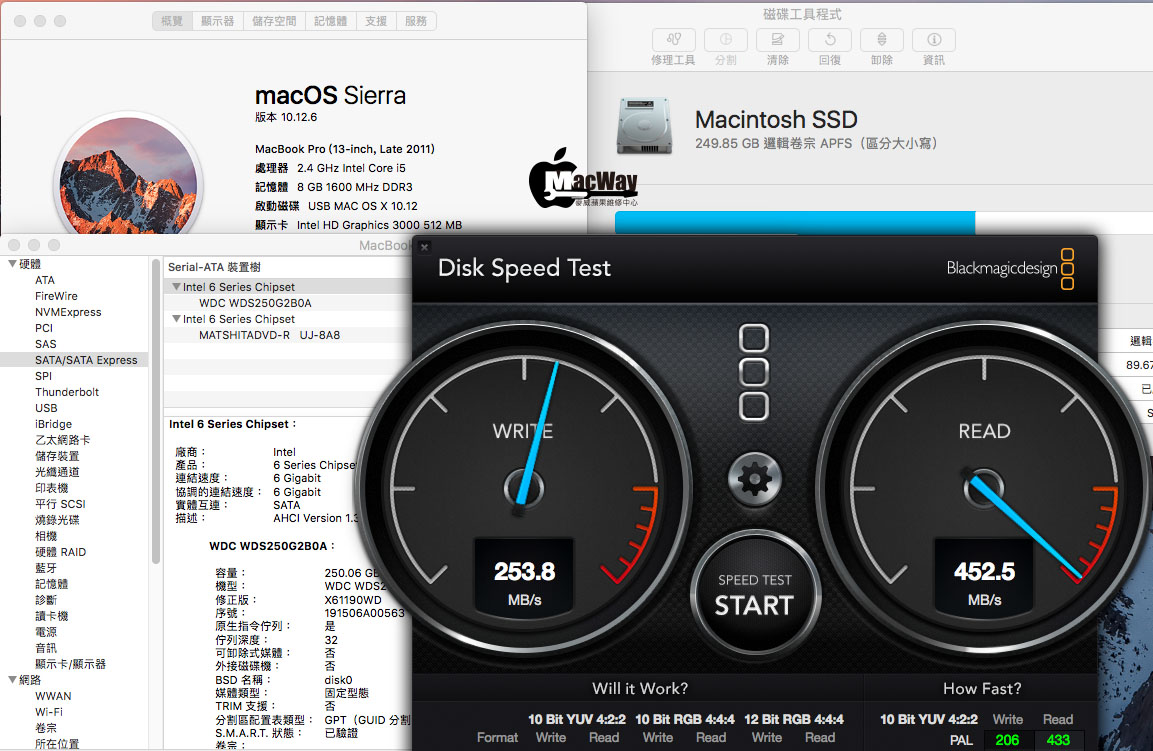Viewport: 1153px width, 751px height.
Task: Switch to the 顯示器 tab
Action: [216, 21]
